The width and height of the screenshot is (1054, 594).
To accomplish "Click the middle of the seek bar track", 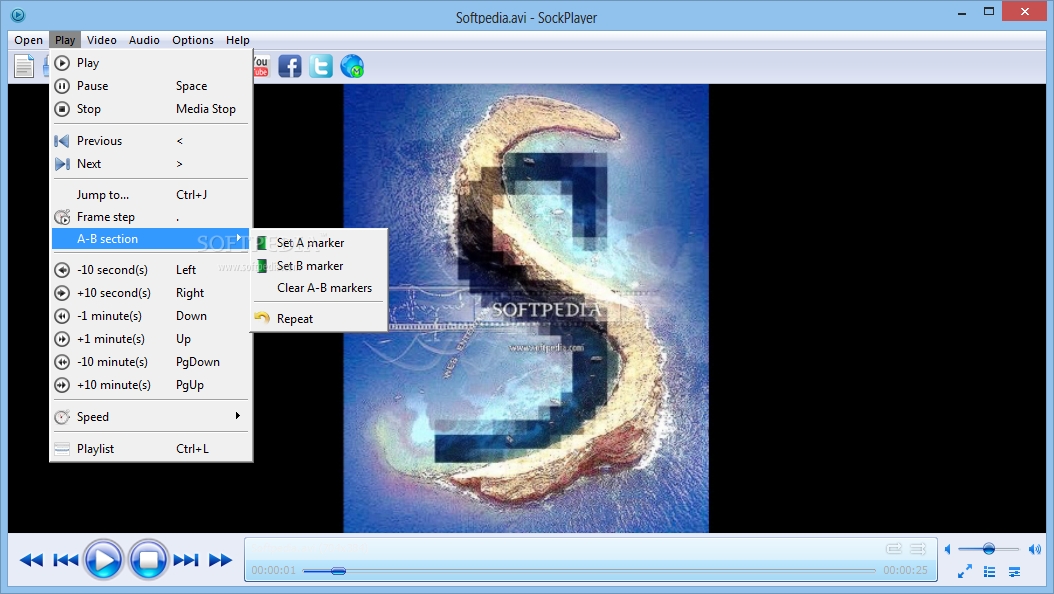I will pos(589,570).
